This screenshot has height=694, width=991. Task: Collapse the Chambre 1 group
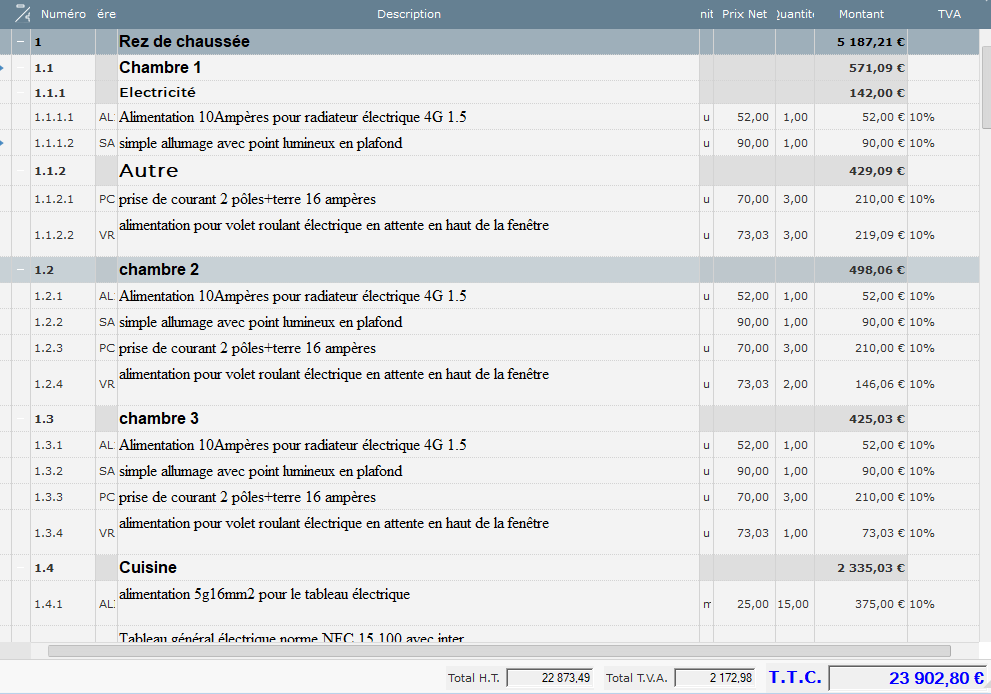pyautogui.click(x=21, y=68)
